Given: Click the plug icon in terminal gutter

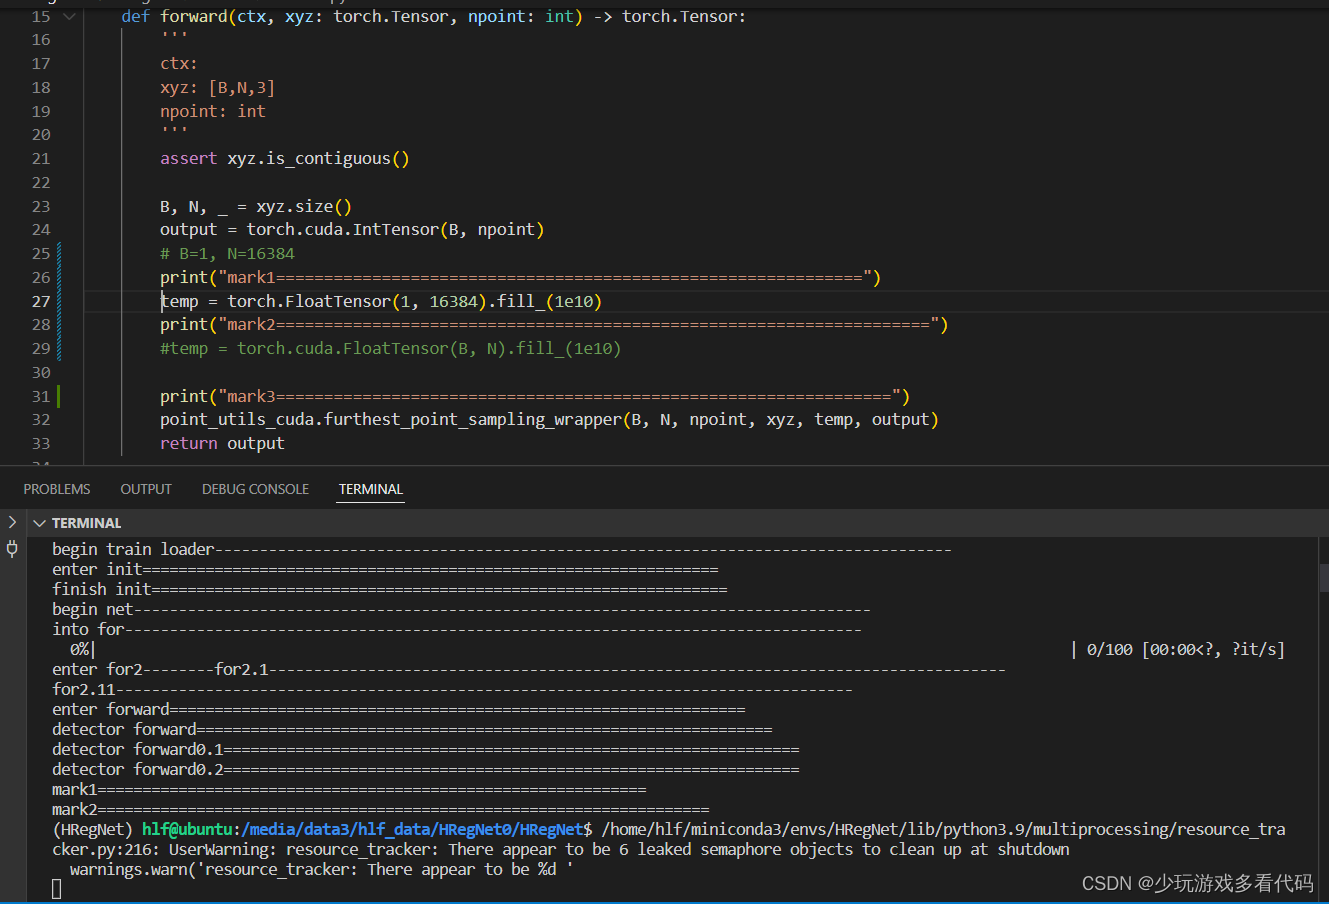Looking at the screenshot, I should pos(12,548).
